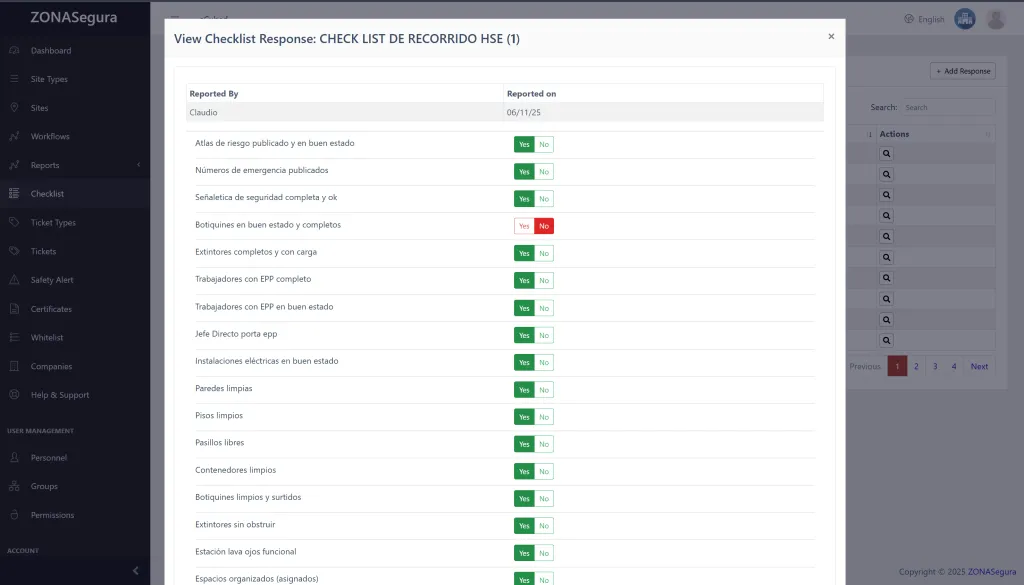
Task: Collapse the sidebar with bottom chevron
Action: [136, 570]
